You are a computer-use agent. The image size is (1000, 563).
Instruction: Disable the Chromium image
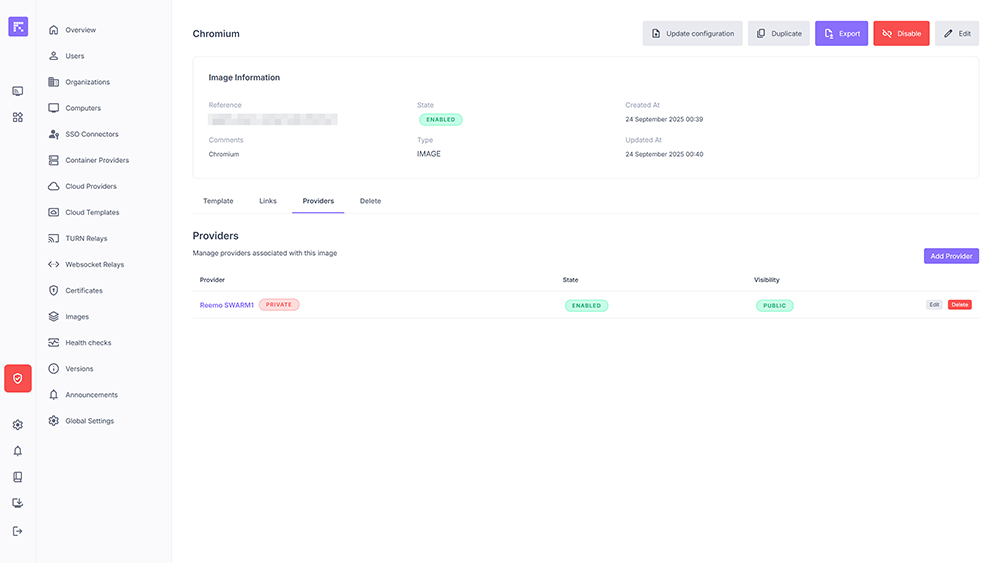click(901, 34)
